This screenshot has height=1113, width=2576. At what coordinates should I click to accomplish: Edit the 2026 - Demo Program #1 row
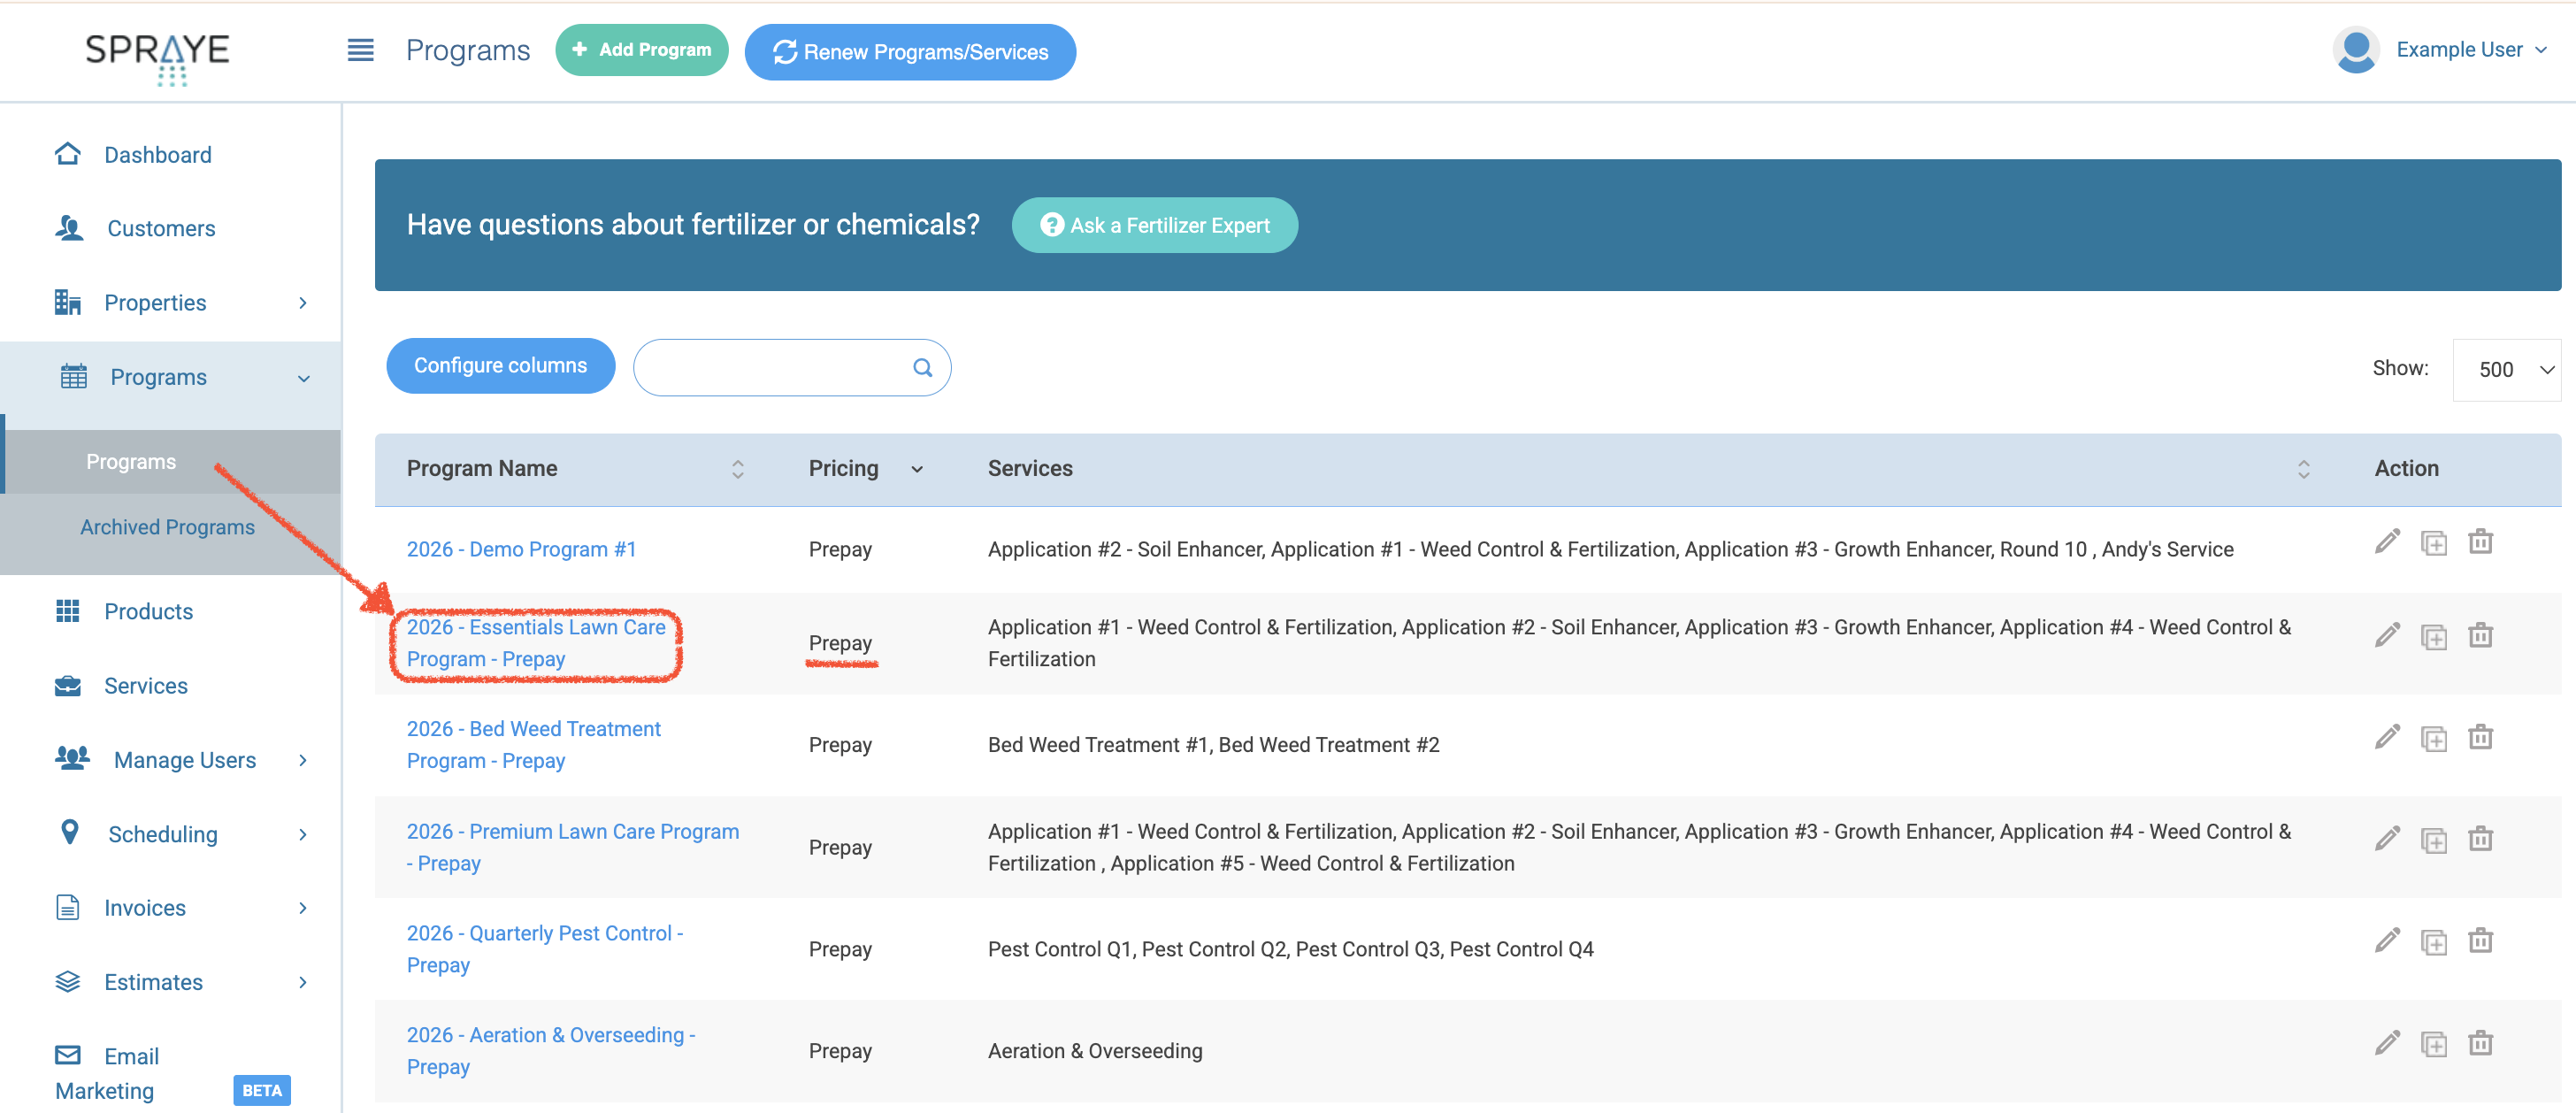tap(2387, 542)
